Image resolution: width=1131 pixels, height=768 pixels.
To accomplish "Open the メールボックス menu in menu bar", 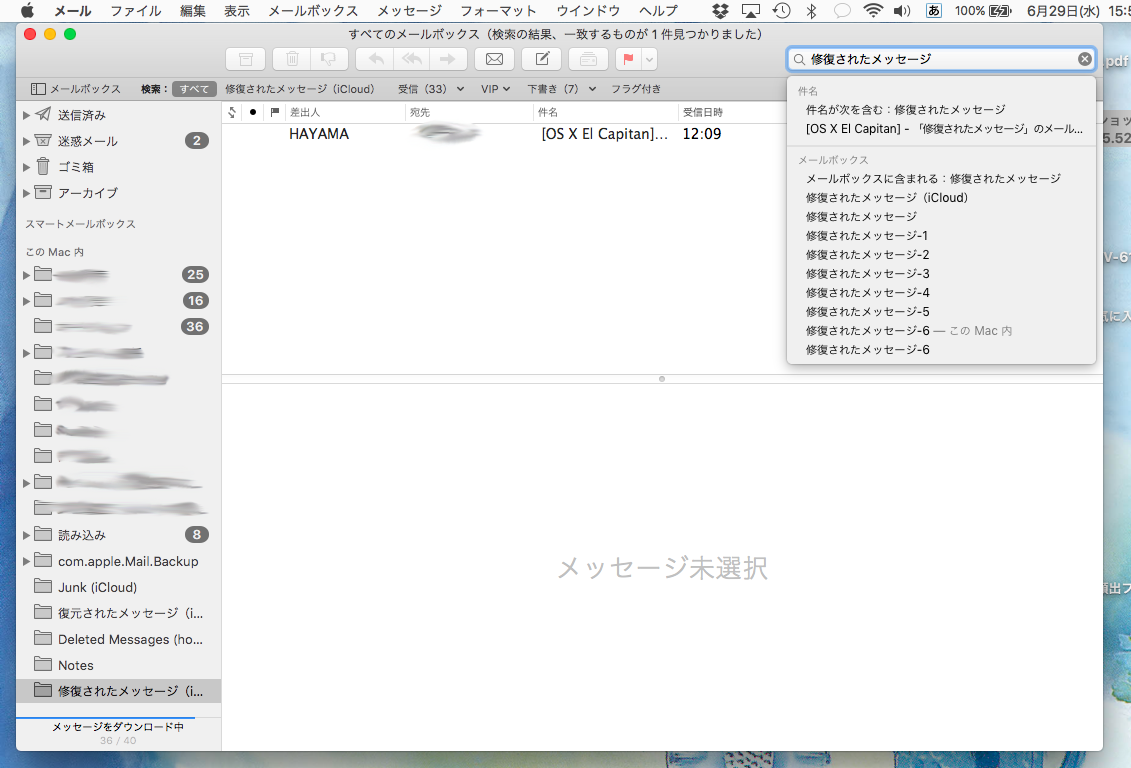I will 313,11.
